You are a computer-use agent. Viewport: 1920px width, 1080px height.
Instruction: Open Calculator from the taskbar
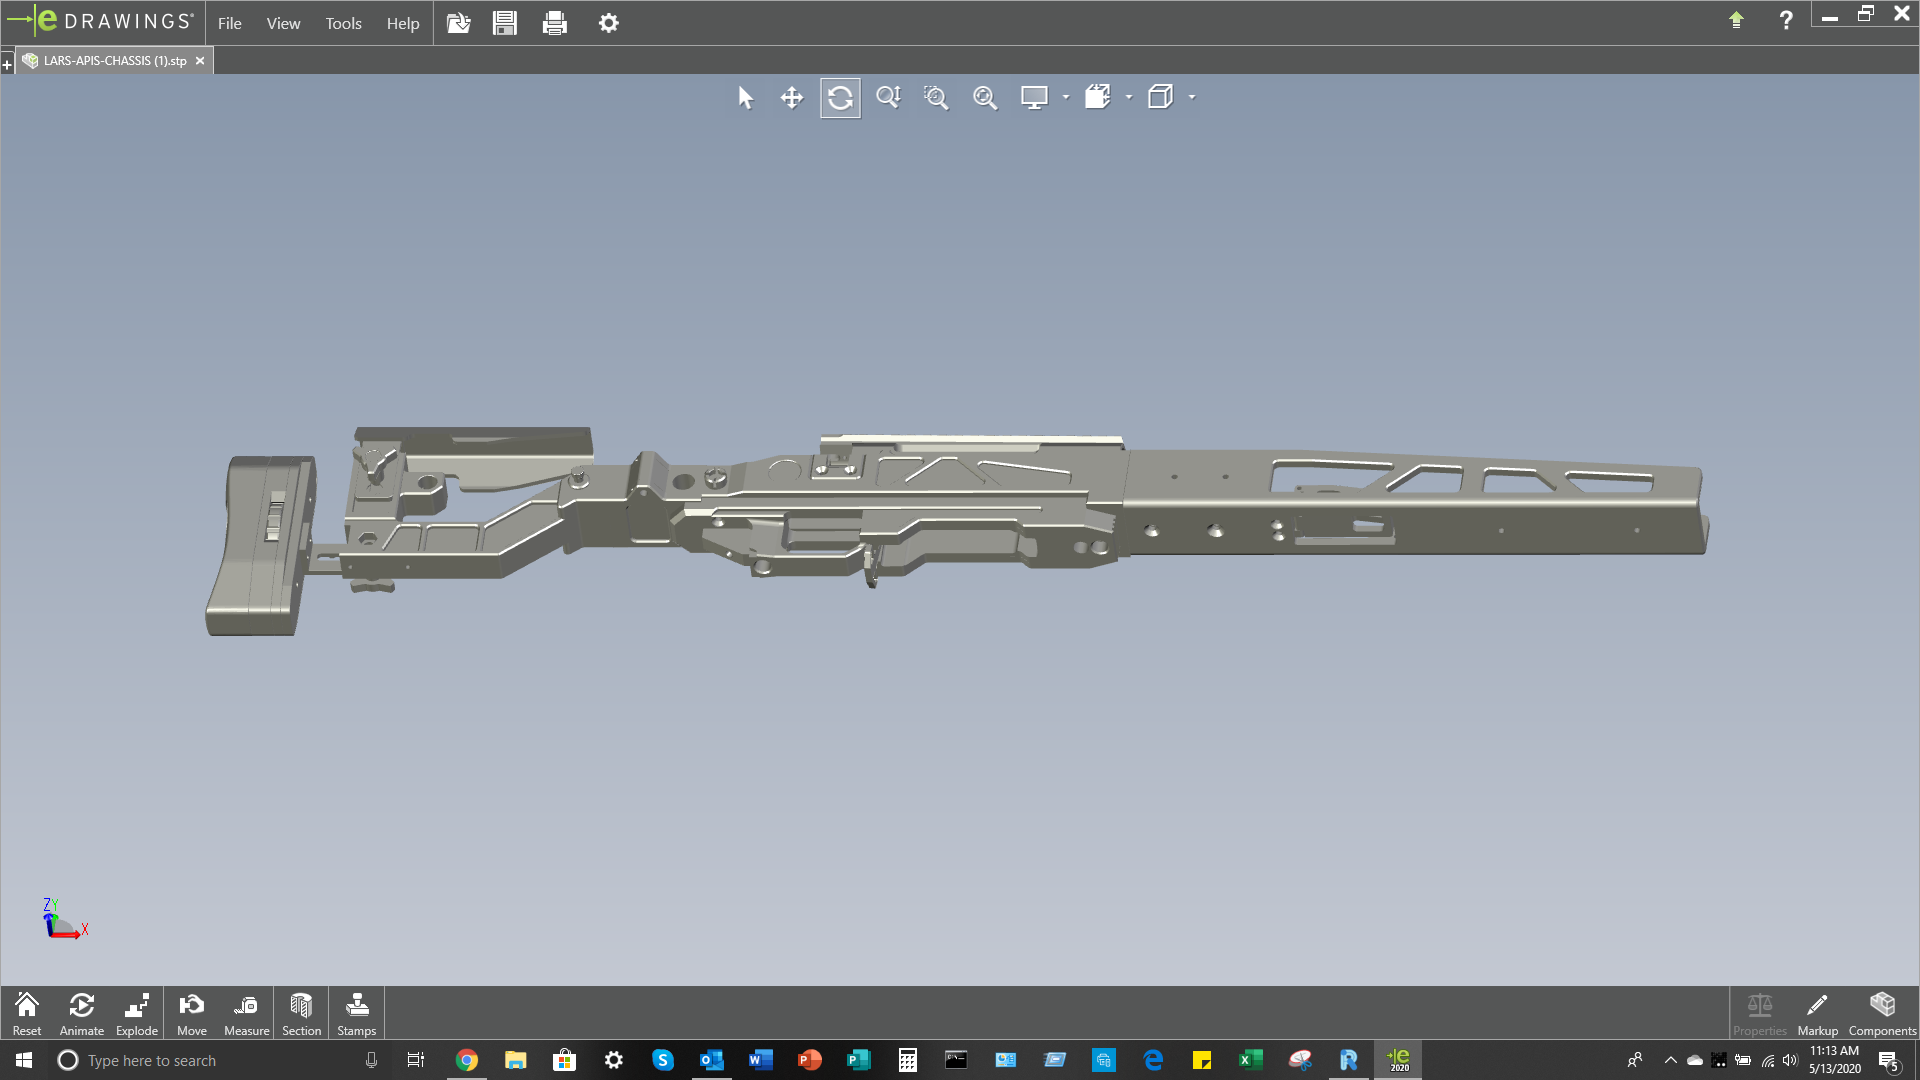pos(908,1060)
